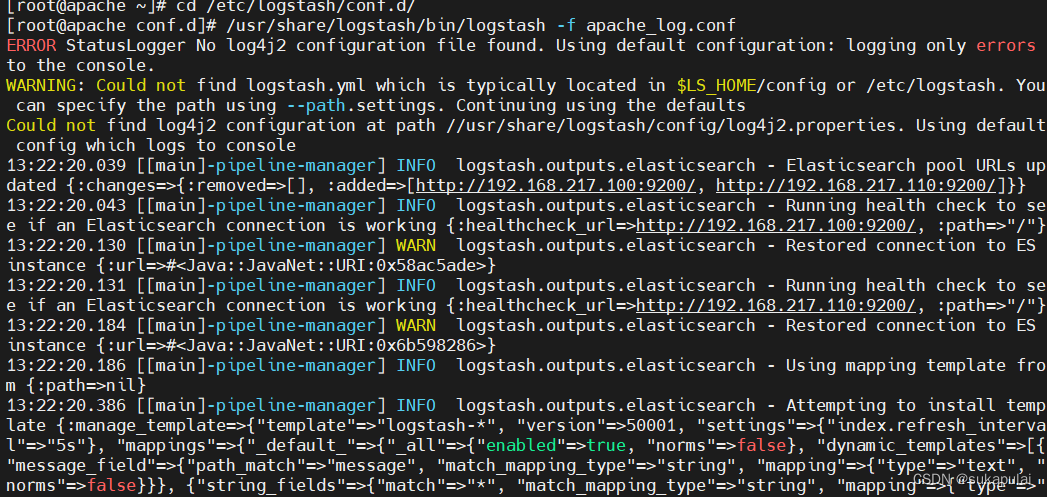The height and width of the screenshot is (497, 1047).
Task: Click the yellow 'WARNING:' label
Action: tap(46, 86)
